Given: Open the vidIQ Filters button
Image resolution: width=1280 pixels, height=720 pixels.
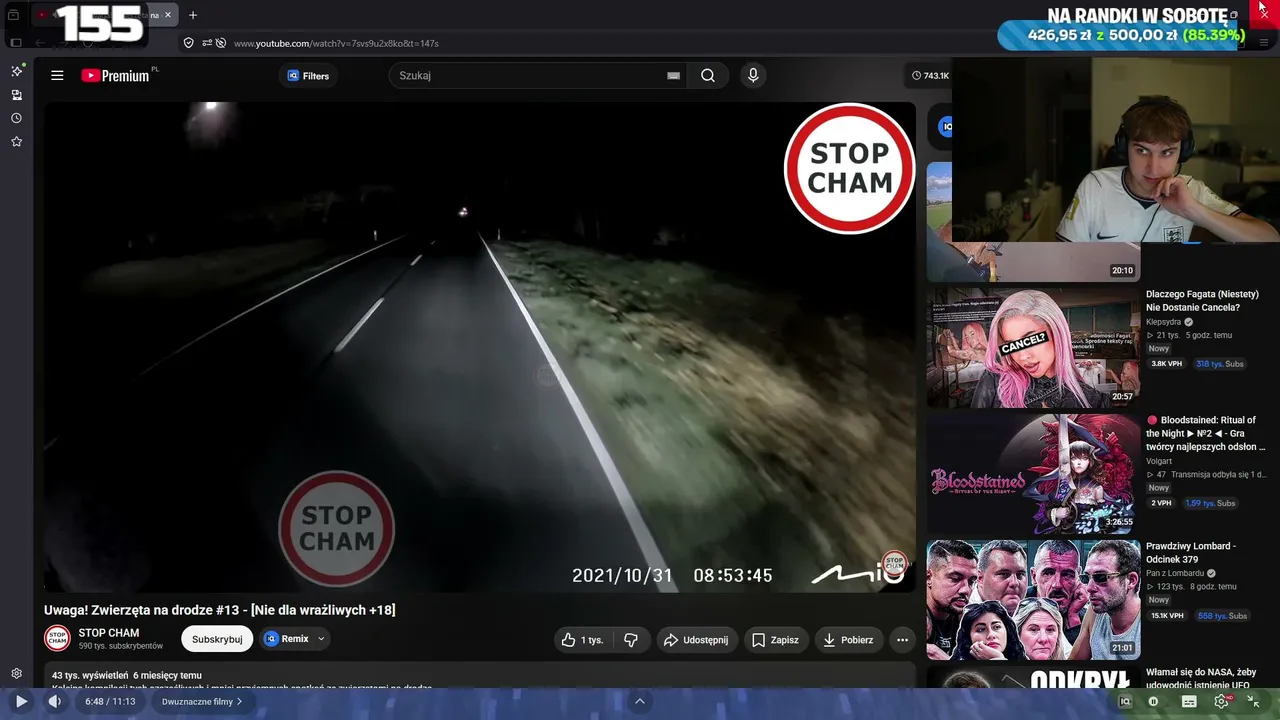Looking at the screenshot, I should pos(308,76).
